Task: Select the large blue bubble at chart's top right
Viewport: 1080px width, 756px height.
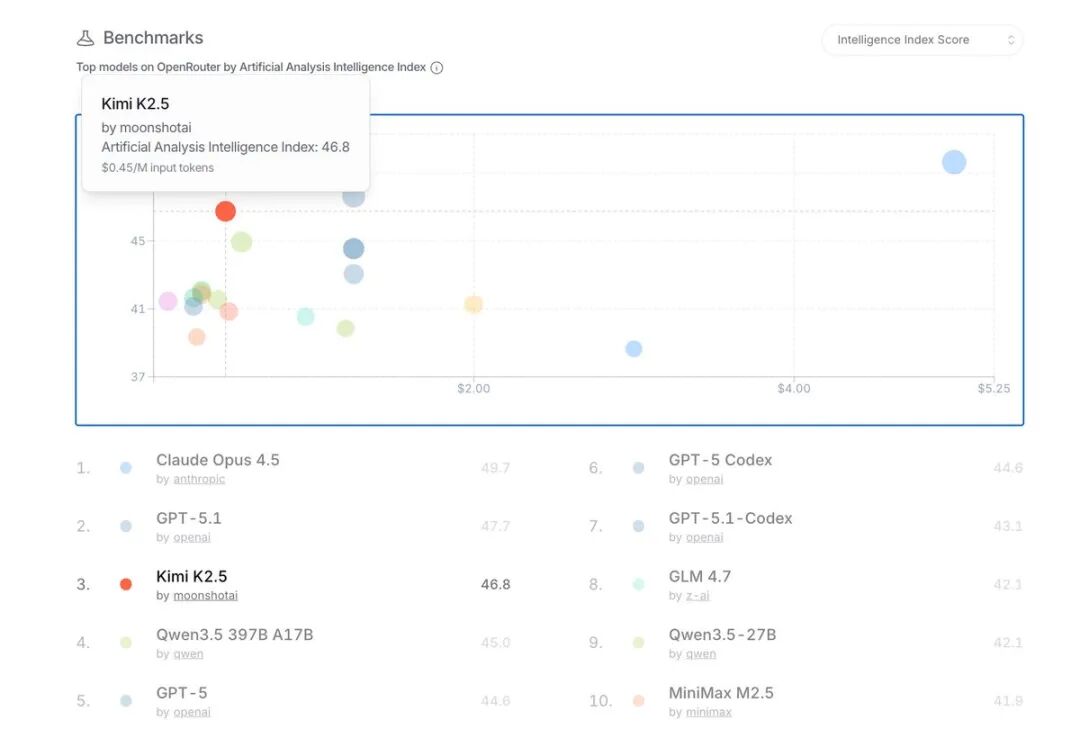Action: pyautogui.click(x=954, y=162)
